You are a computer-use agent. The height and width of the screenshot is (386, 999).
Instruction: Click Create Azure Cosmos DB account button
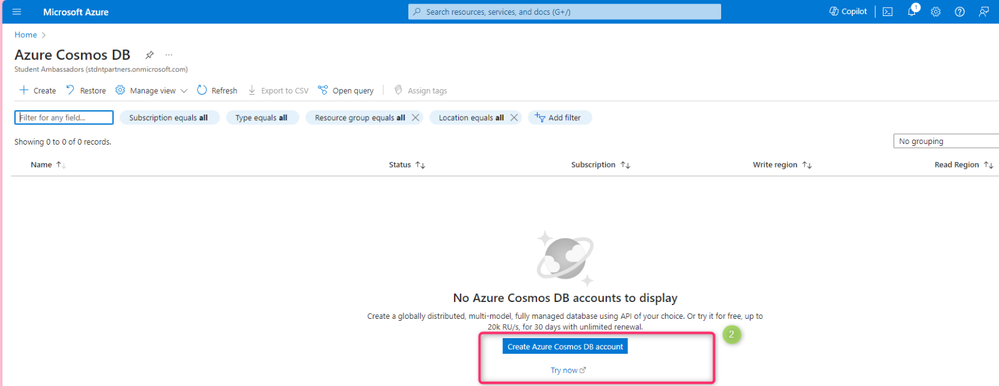565,347
